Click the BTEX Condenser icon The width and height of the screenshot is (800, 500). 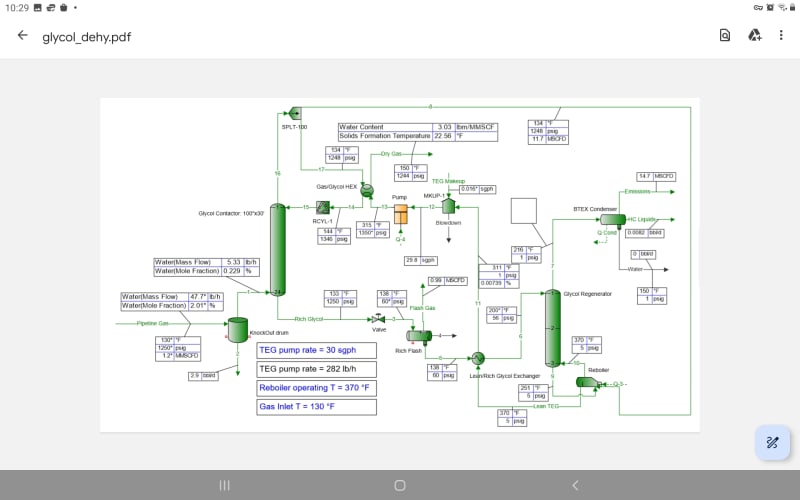click(613, 220)
